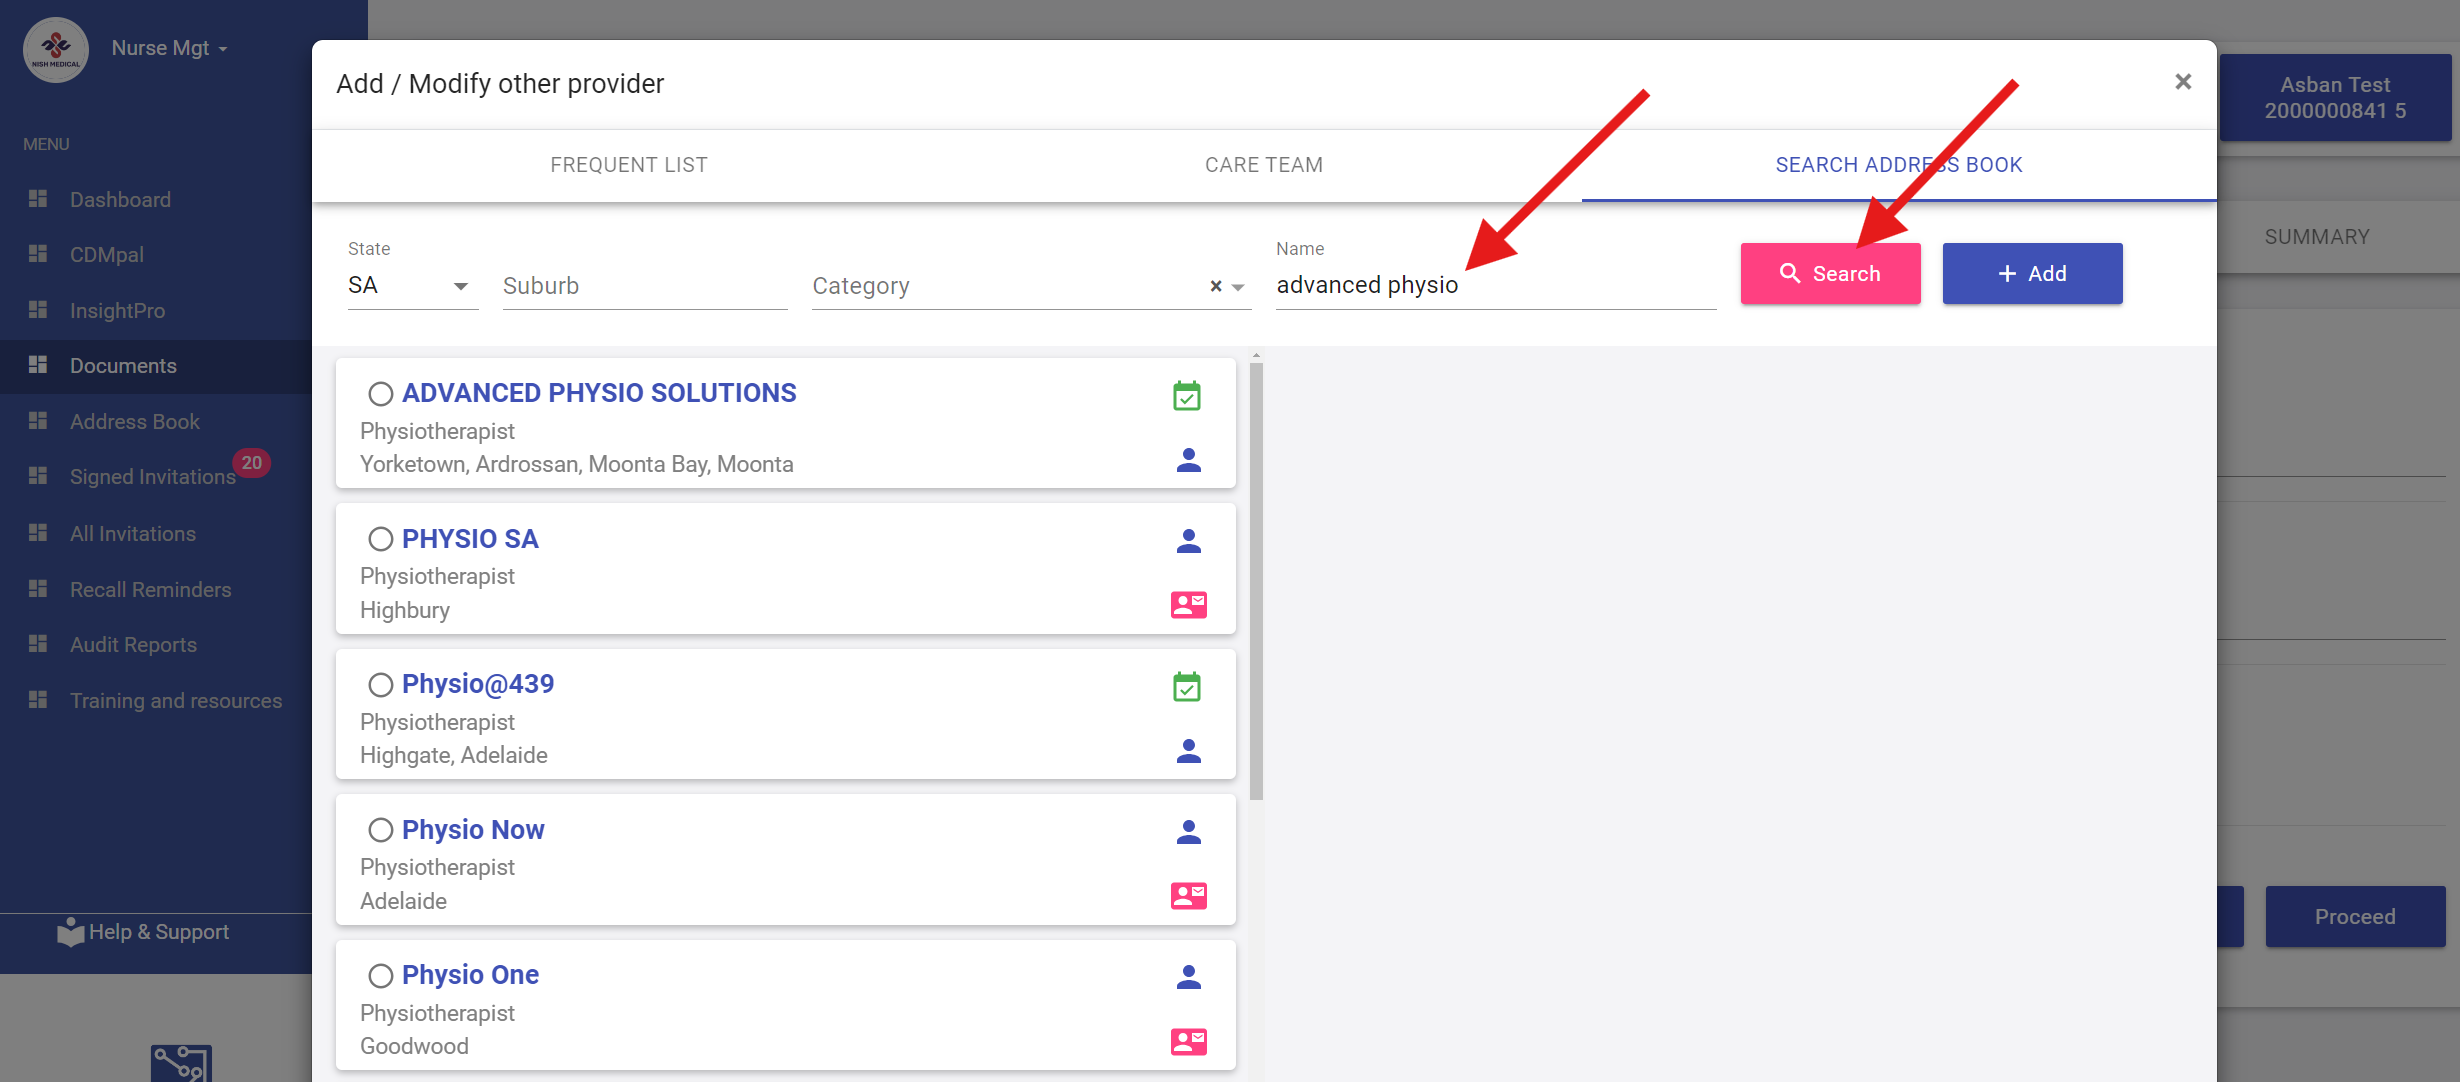Click the Name field with advanced physio
The width and height of the screenshot is (2460, 1082).
[x=1496, y=286]
